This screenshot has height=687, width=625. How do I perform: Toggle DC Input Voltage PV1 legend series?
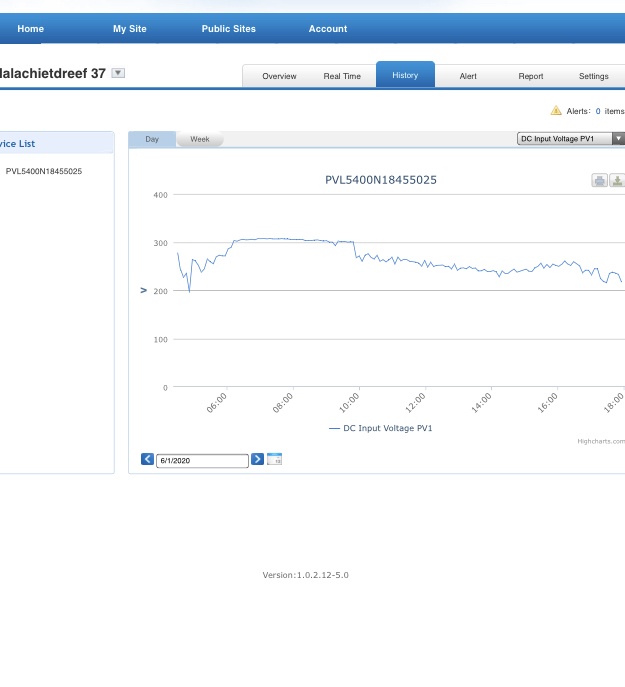coord(380,428)
